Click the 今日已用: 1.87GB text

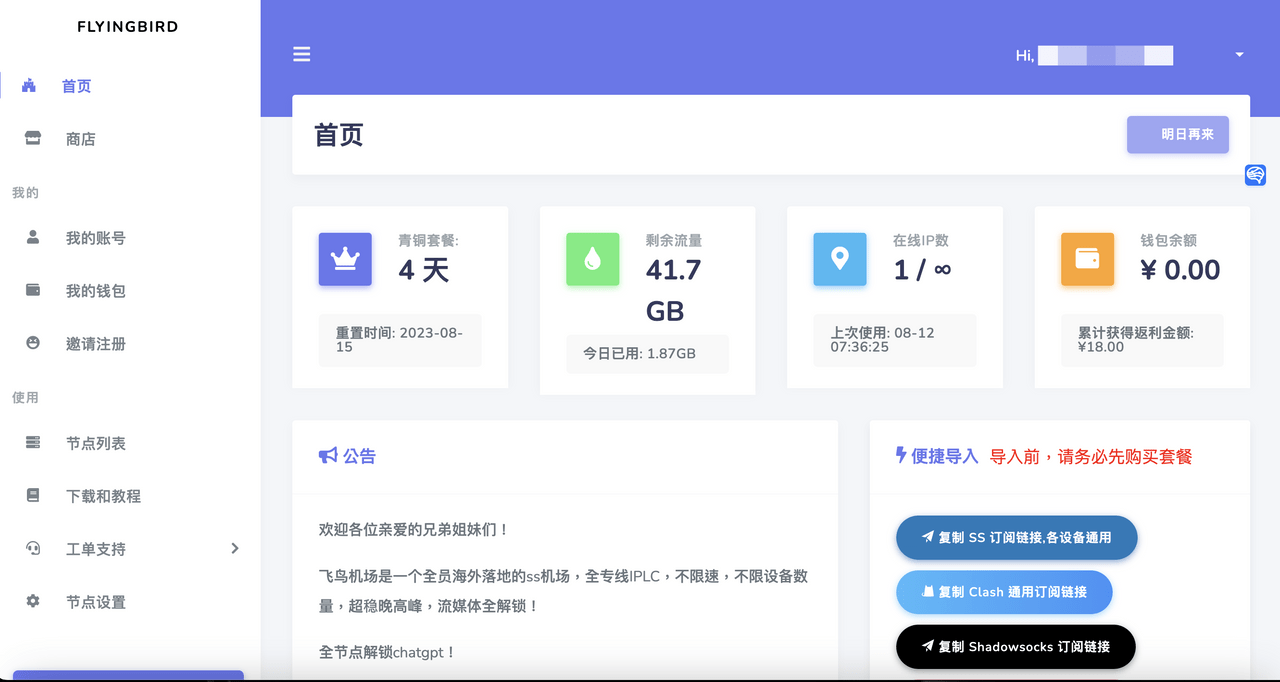click(639, 354)
